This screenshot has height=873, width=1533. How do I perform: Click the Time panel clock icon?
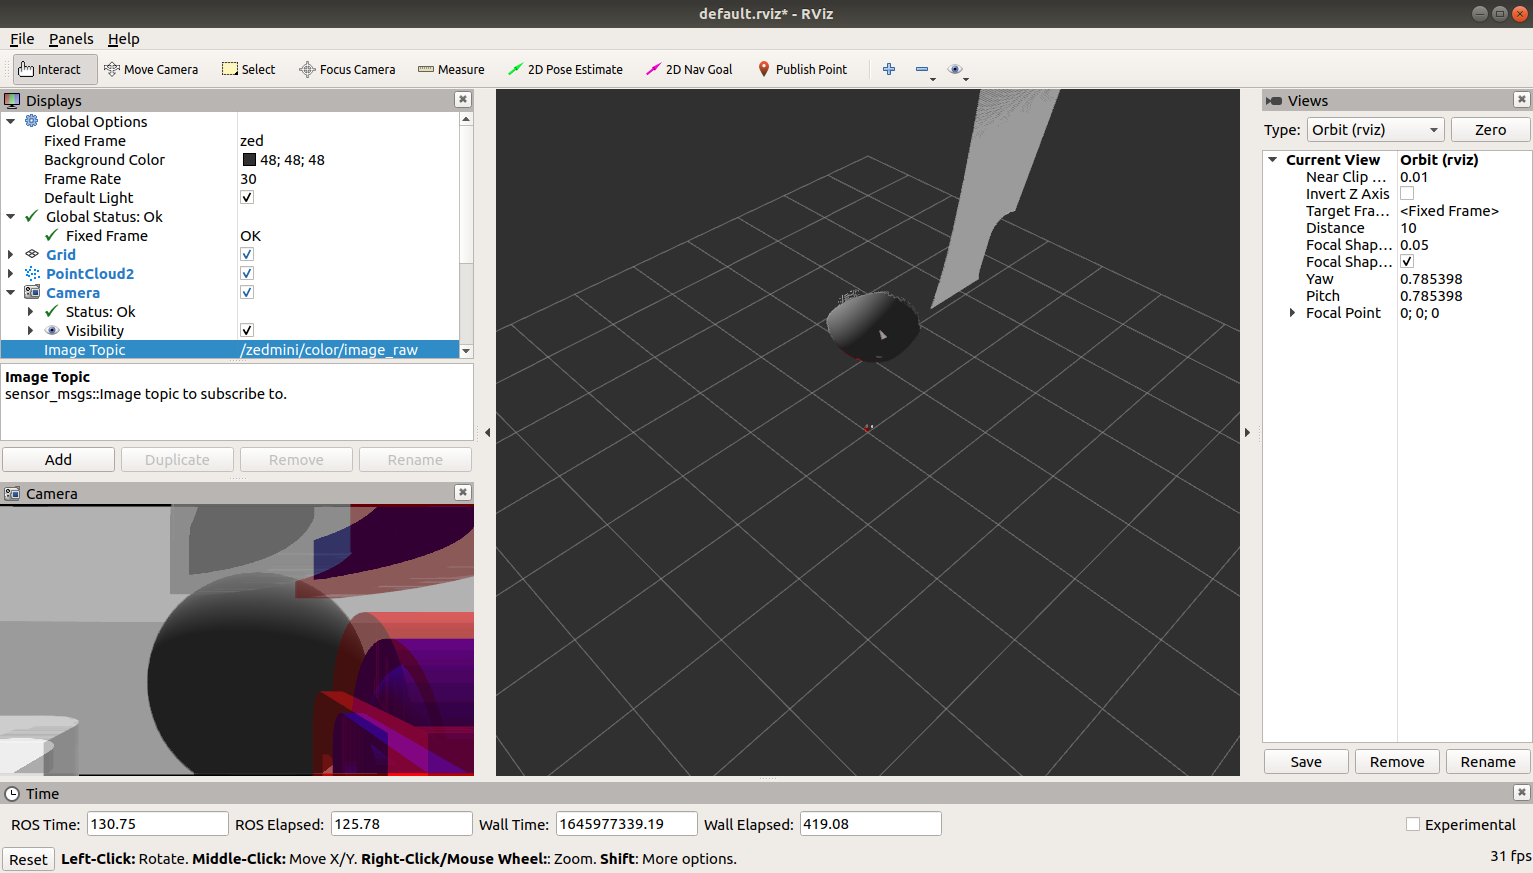tap(12, 793)
